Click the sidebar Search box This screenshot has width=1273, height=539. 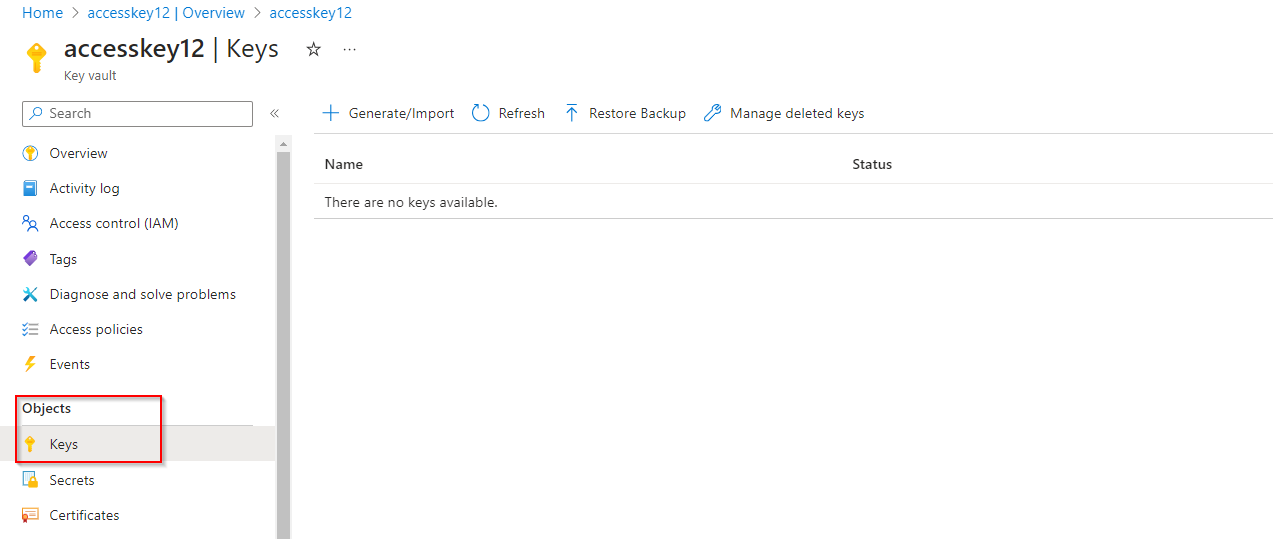click(x=138, y=114)
